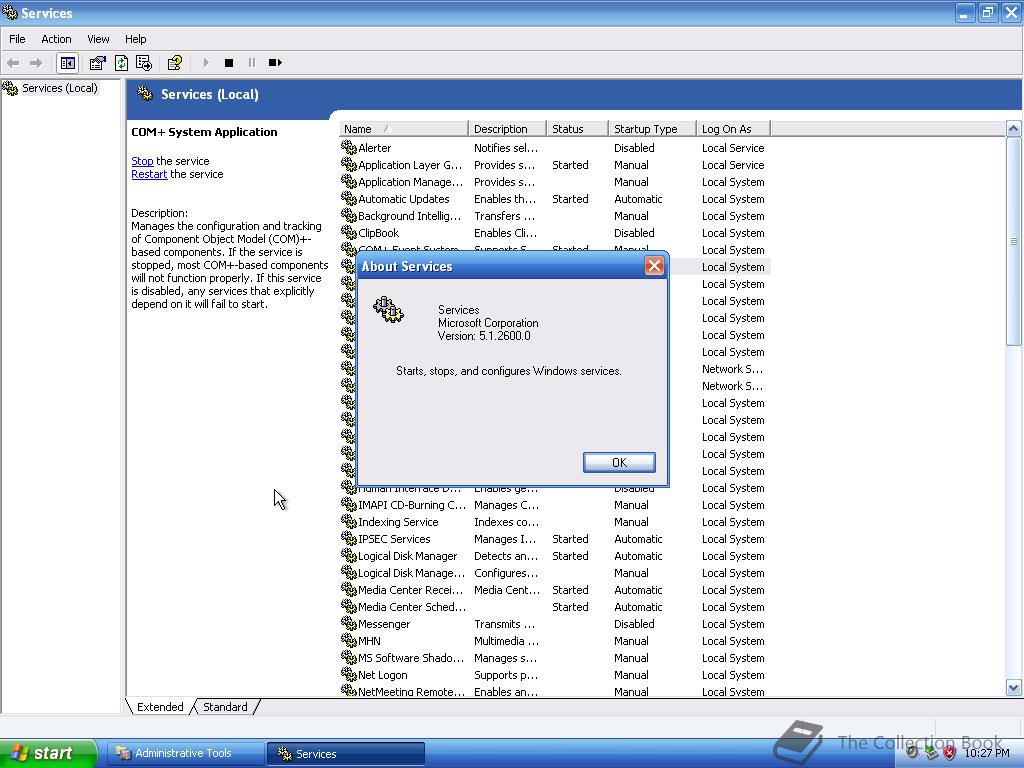Close the About Services dialog
Screen dimensions: 1024x768
click(654, 266)
